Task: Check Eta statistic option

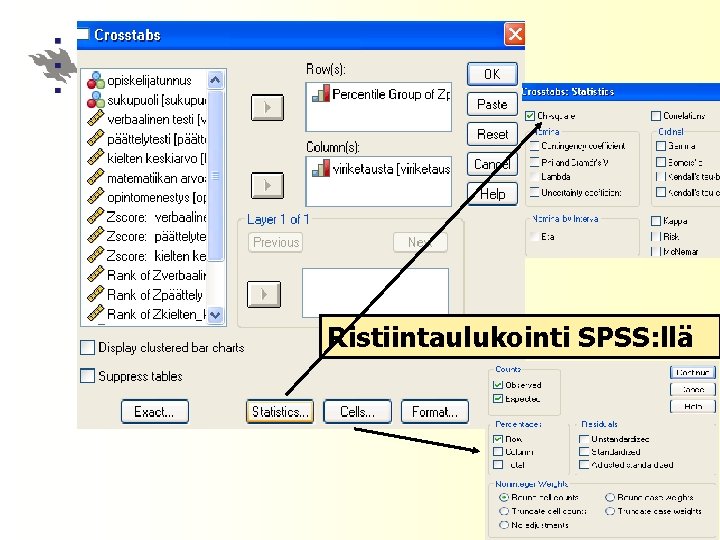Action: pos(534,236)
